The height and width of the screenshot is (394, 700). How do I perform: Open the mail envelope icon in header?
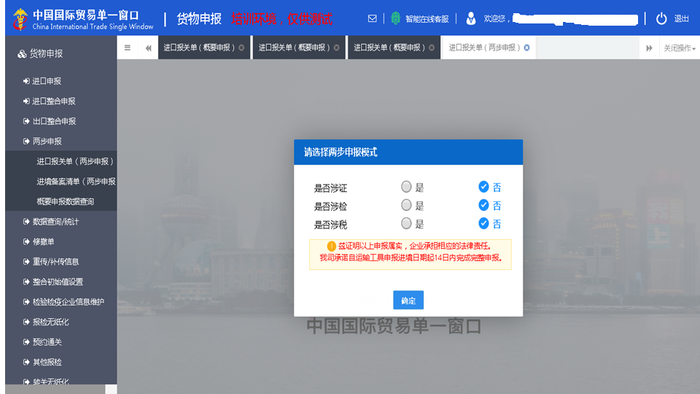372,18
